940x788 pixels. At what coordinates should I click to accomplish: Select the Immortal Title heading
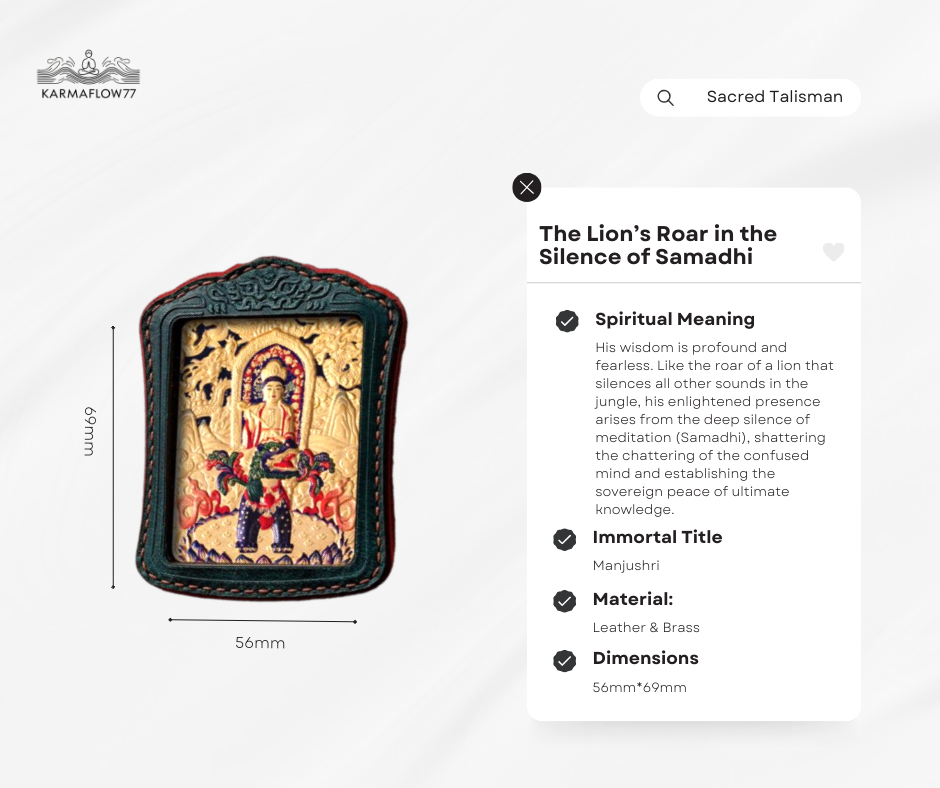[657, 537]
